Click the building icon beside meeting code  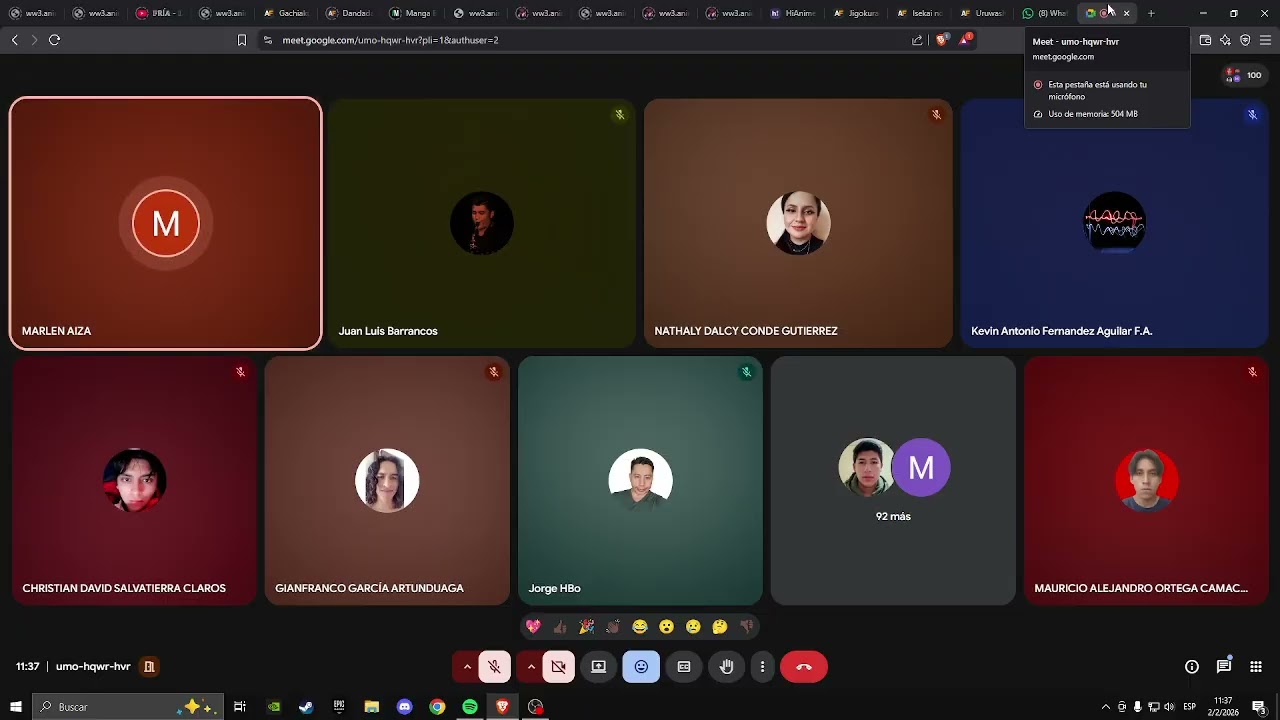pos(149,667)
